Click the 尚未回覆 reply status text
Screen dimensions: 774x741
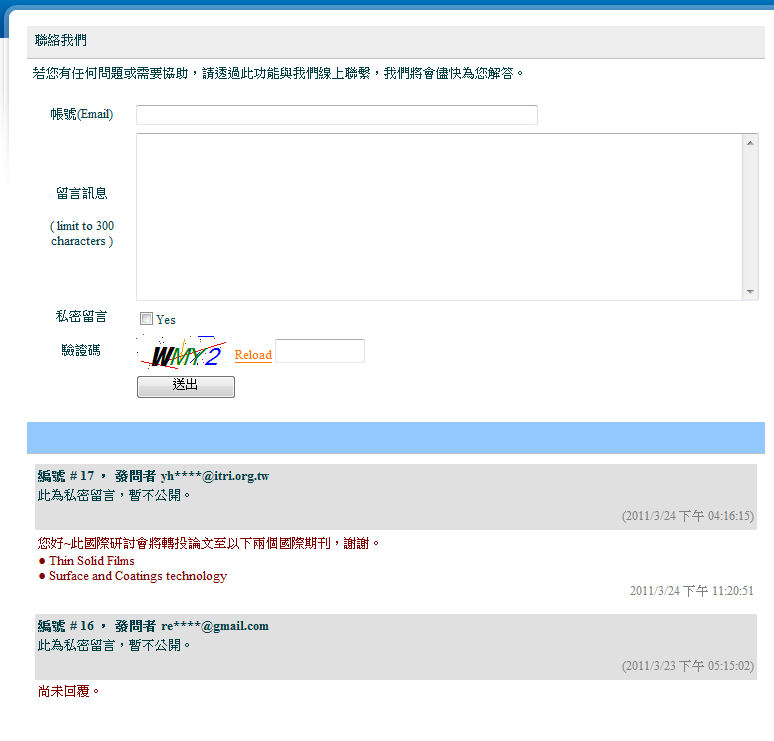point(69,691)
